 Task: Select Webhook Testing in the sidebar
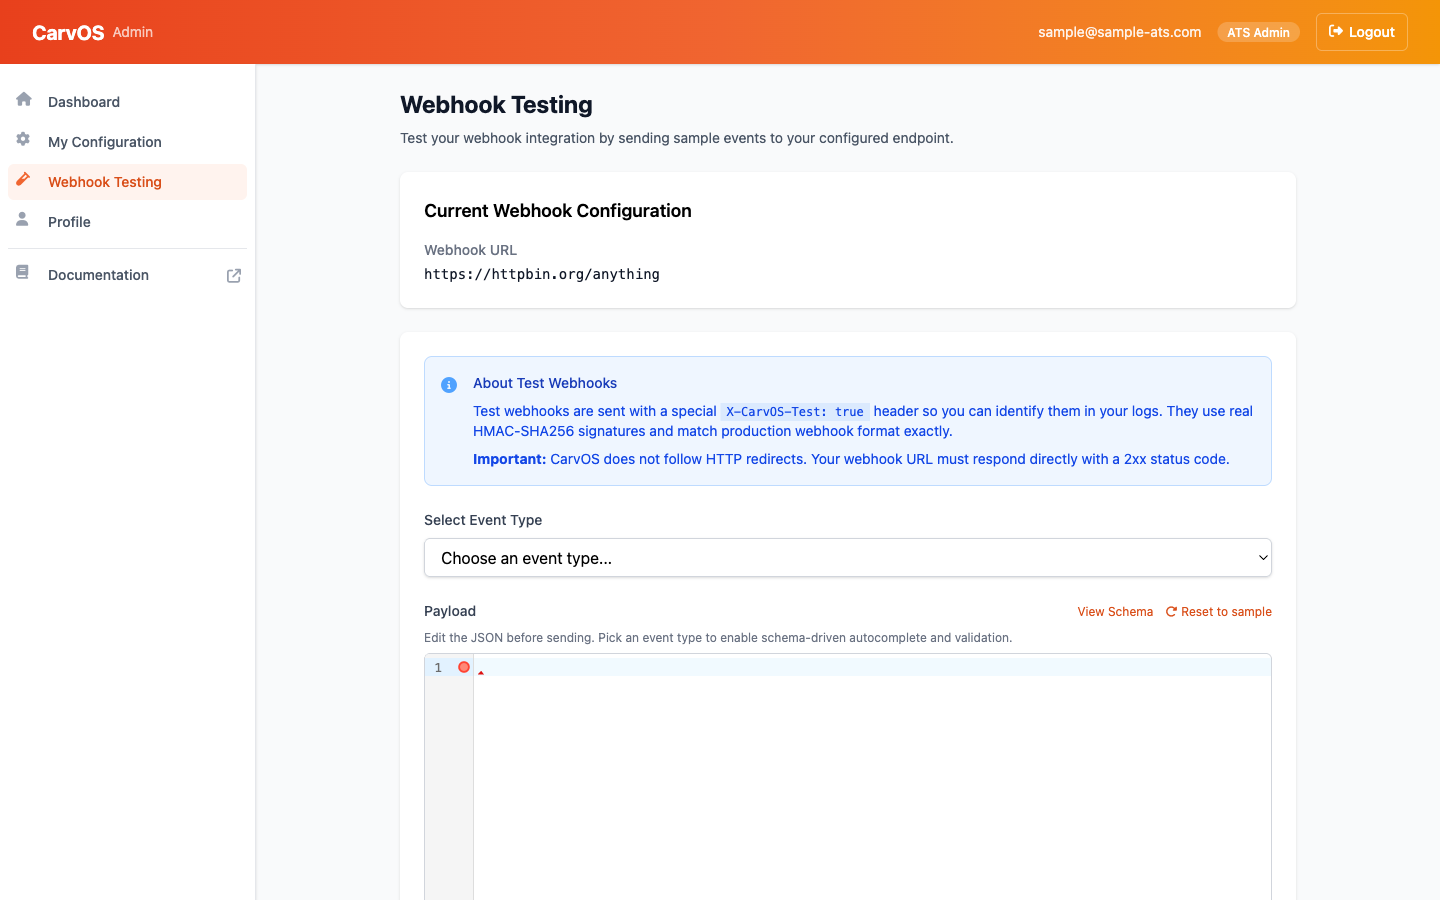point(127,182)
